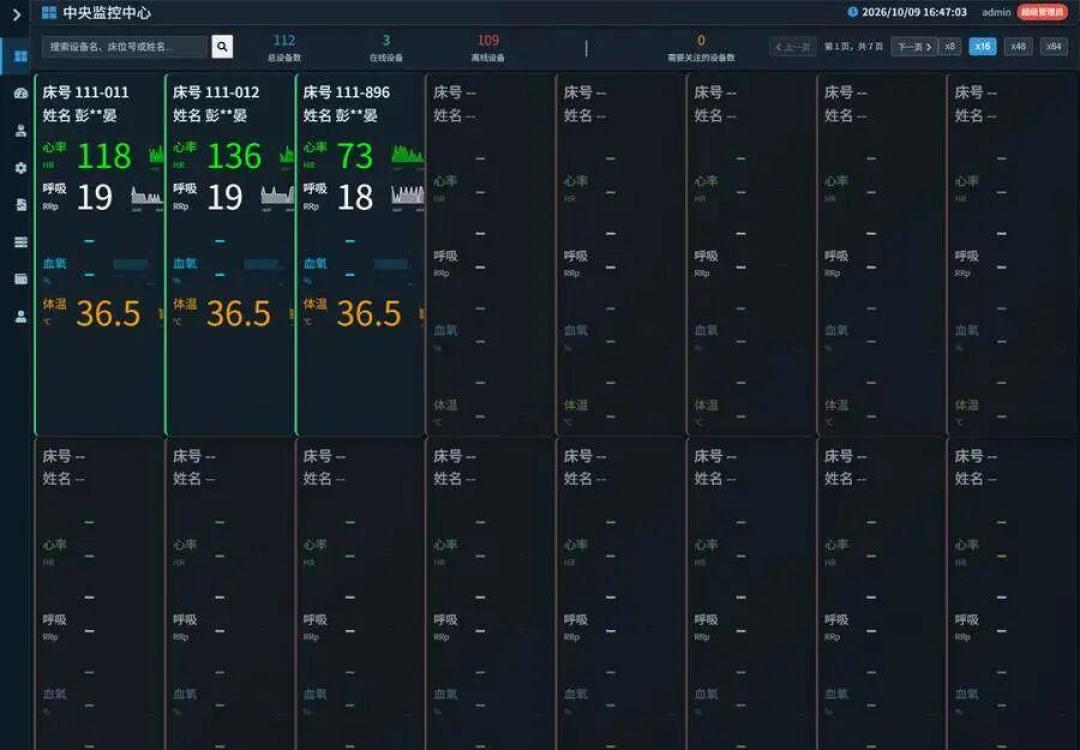Viewport: 1080px width, 750px height.
Task: Click respiration value 19 on bed 111-011
Action: coord(94,198)
